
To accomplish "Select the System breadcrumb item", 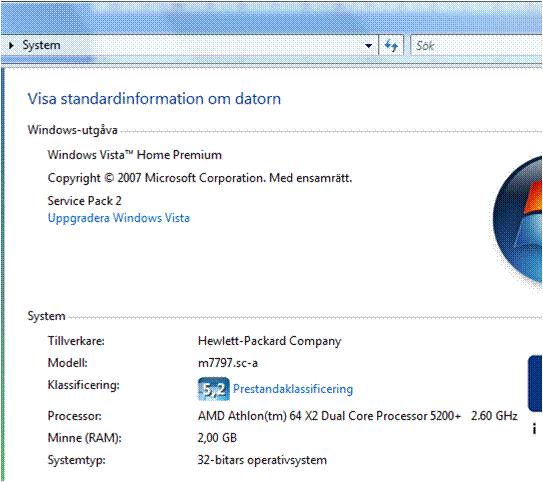I will (x=41, y=45).
